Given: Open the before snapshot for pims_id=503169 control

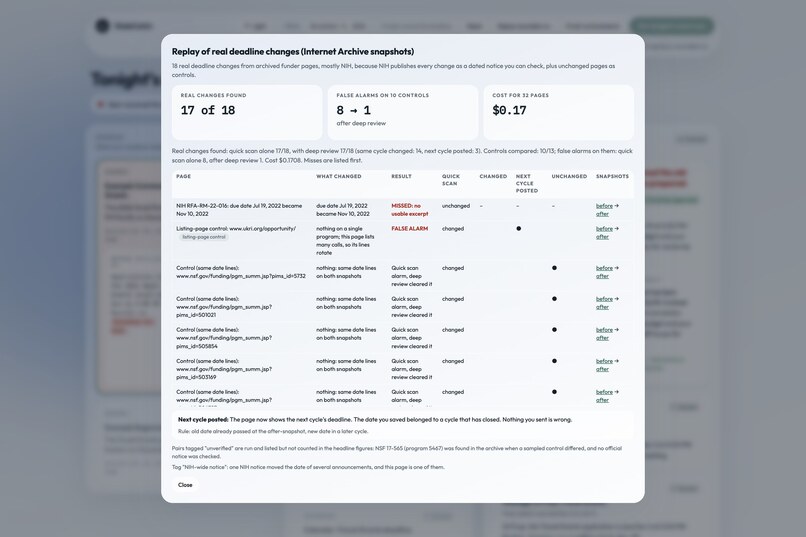Looking at the screenshot, I should [604, 361].
